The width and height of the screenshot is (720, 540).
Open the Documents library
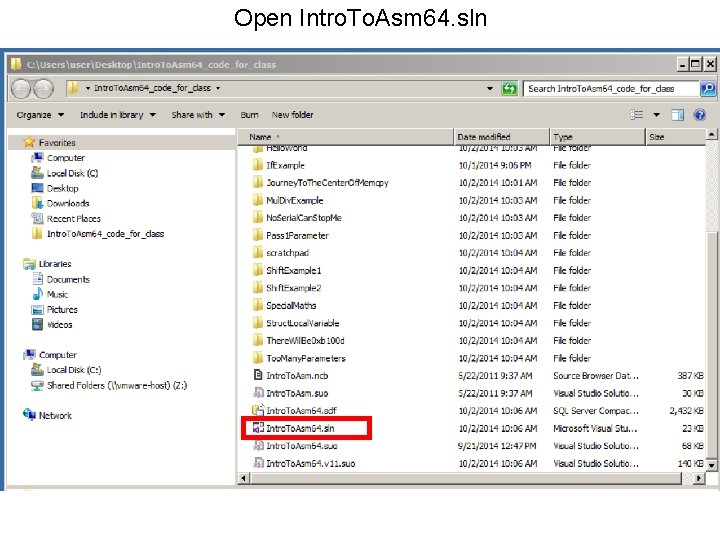(x=68, y=279)
